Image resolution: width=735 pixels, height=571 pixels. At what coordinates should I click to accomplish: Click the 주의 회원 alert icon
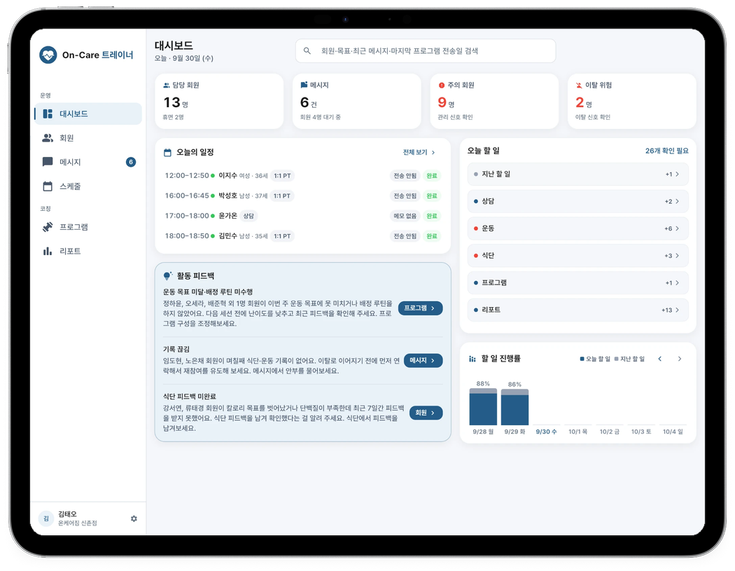[x=441, y=85]
